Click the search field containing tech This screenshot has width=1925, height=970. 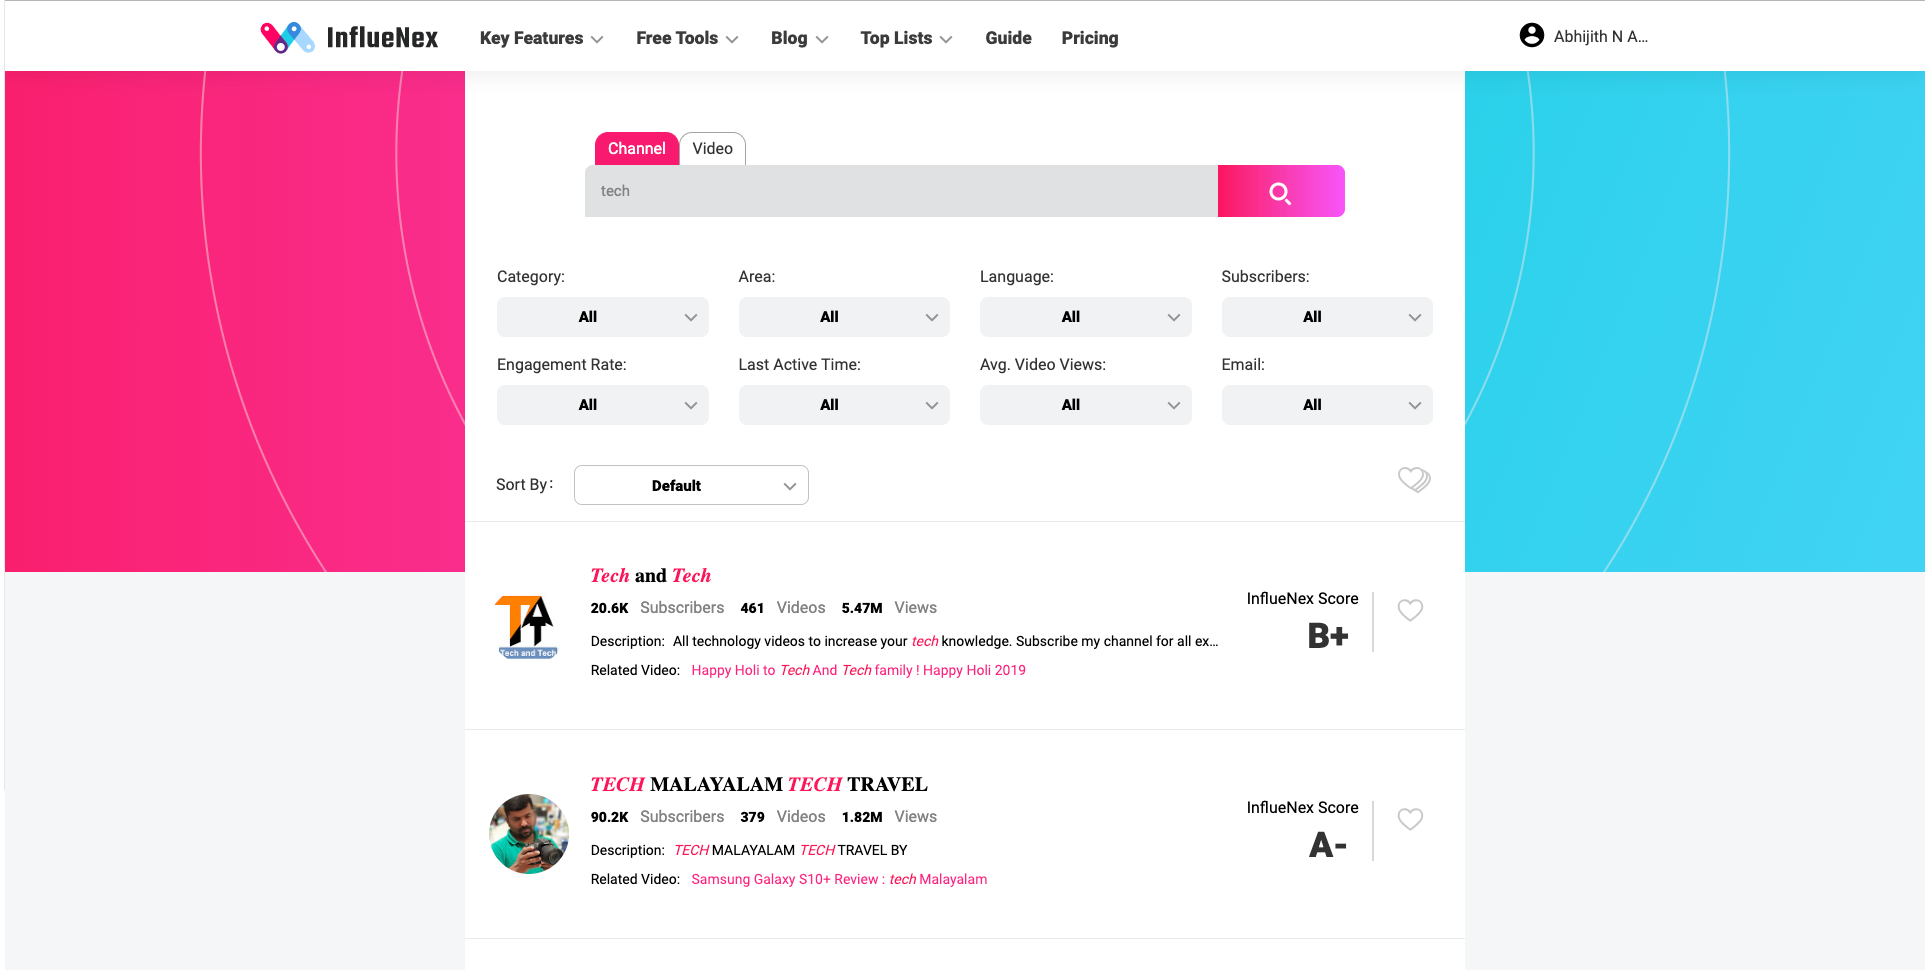pyautogui.click(x=900, y=192)
